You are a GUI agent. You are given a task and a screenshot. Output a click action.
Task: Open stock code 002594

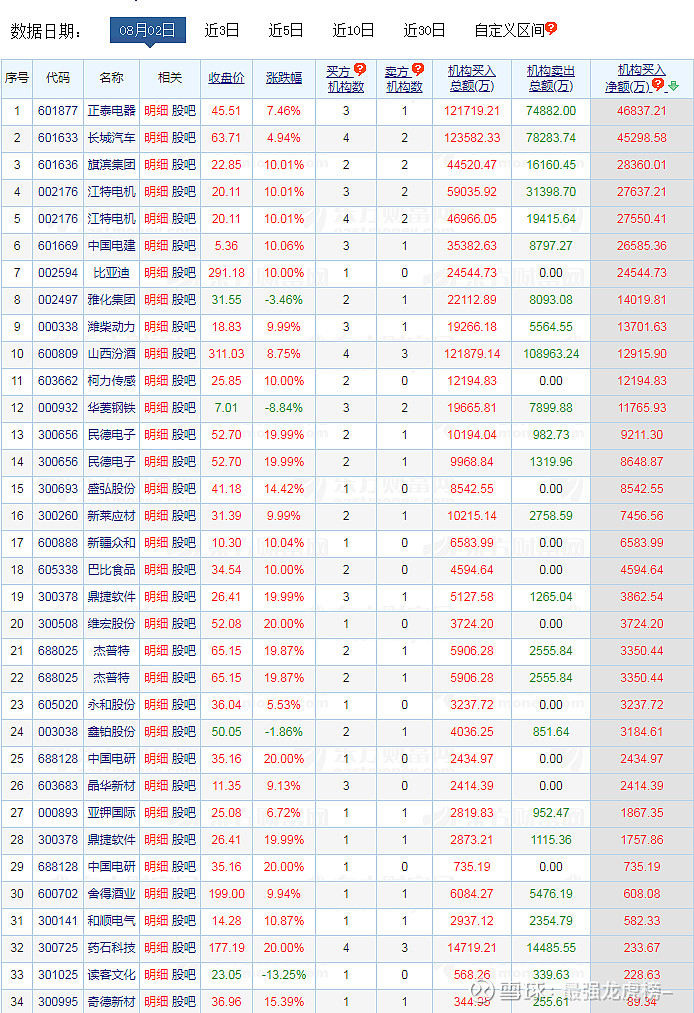point(58,273)
